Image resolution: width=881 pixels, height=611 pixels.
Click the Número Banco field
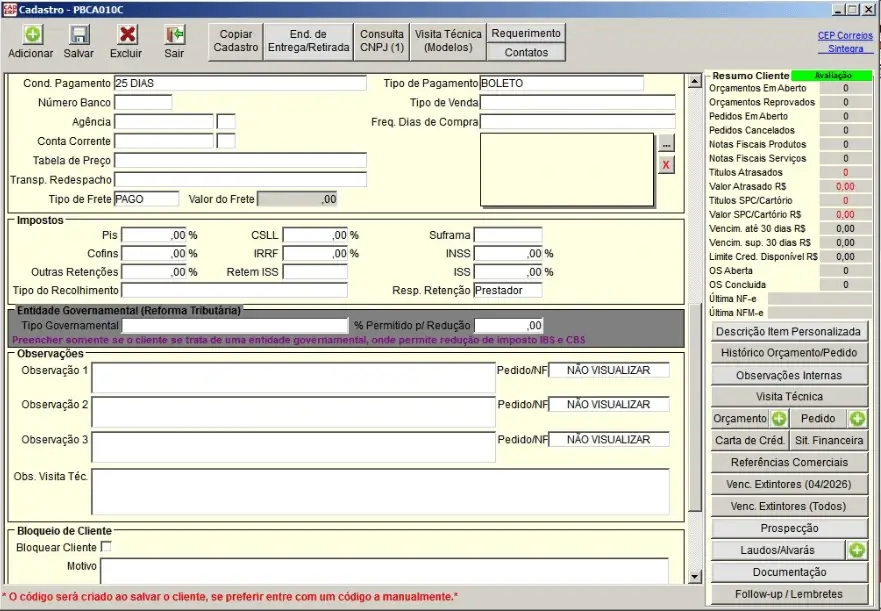coord(143,102)
